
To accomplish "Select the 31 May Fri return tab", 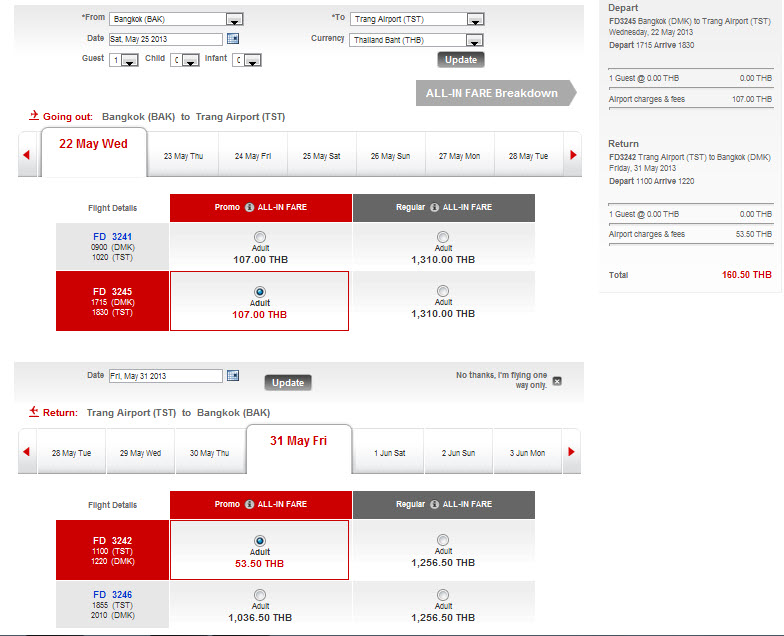I will [298, 448].
